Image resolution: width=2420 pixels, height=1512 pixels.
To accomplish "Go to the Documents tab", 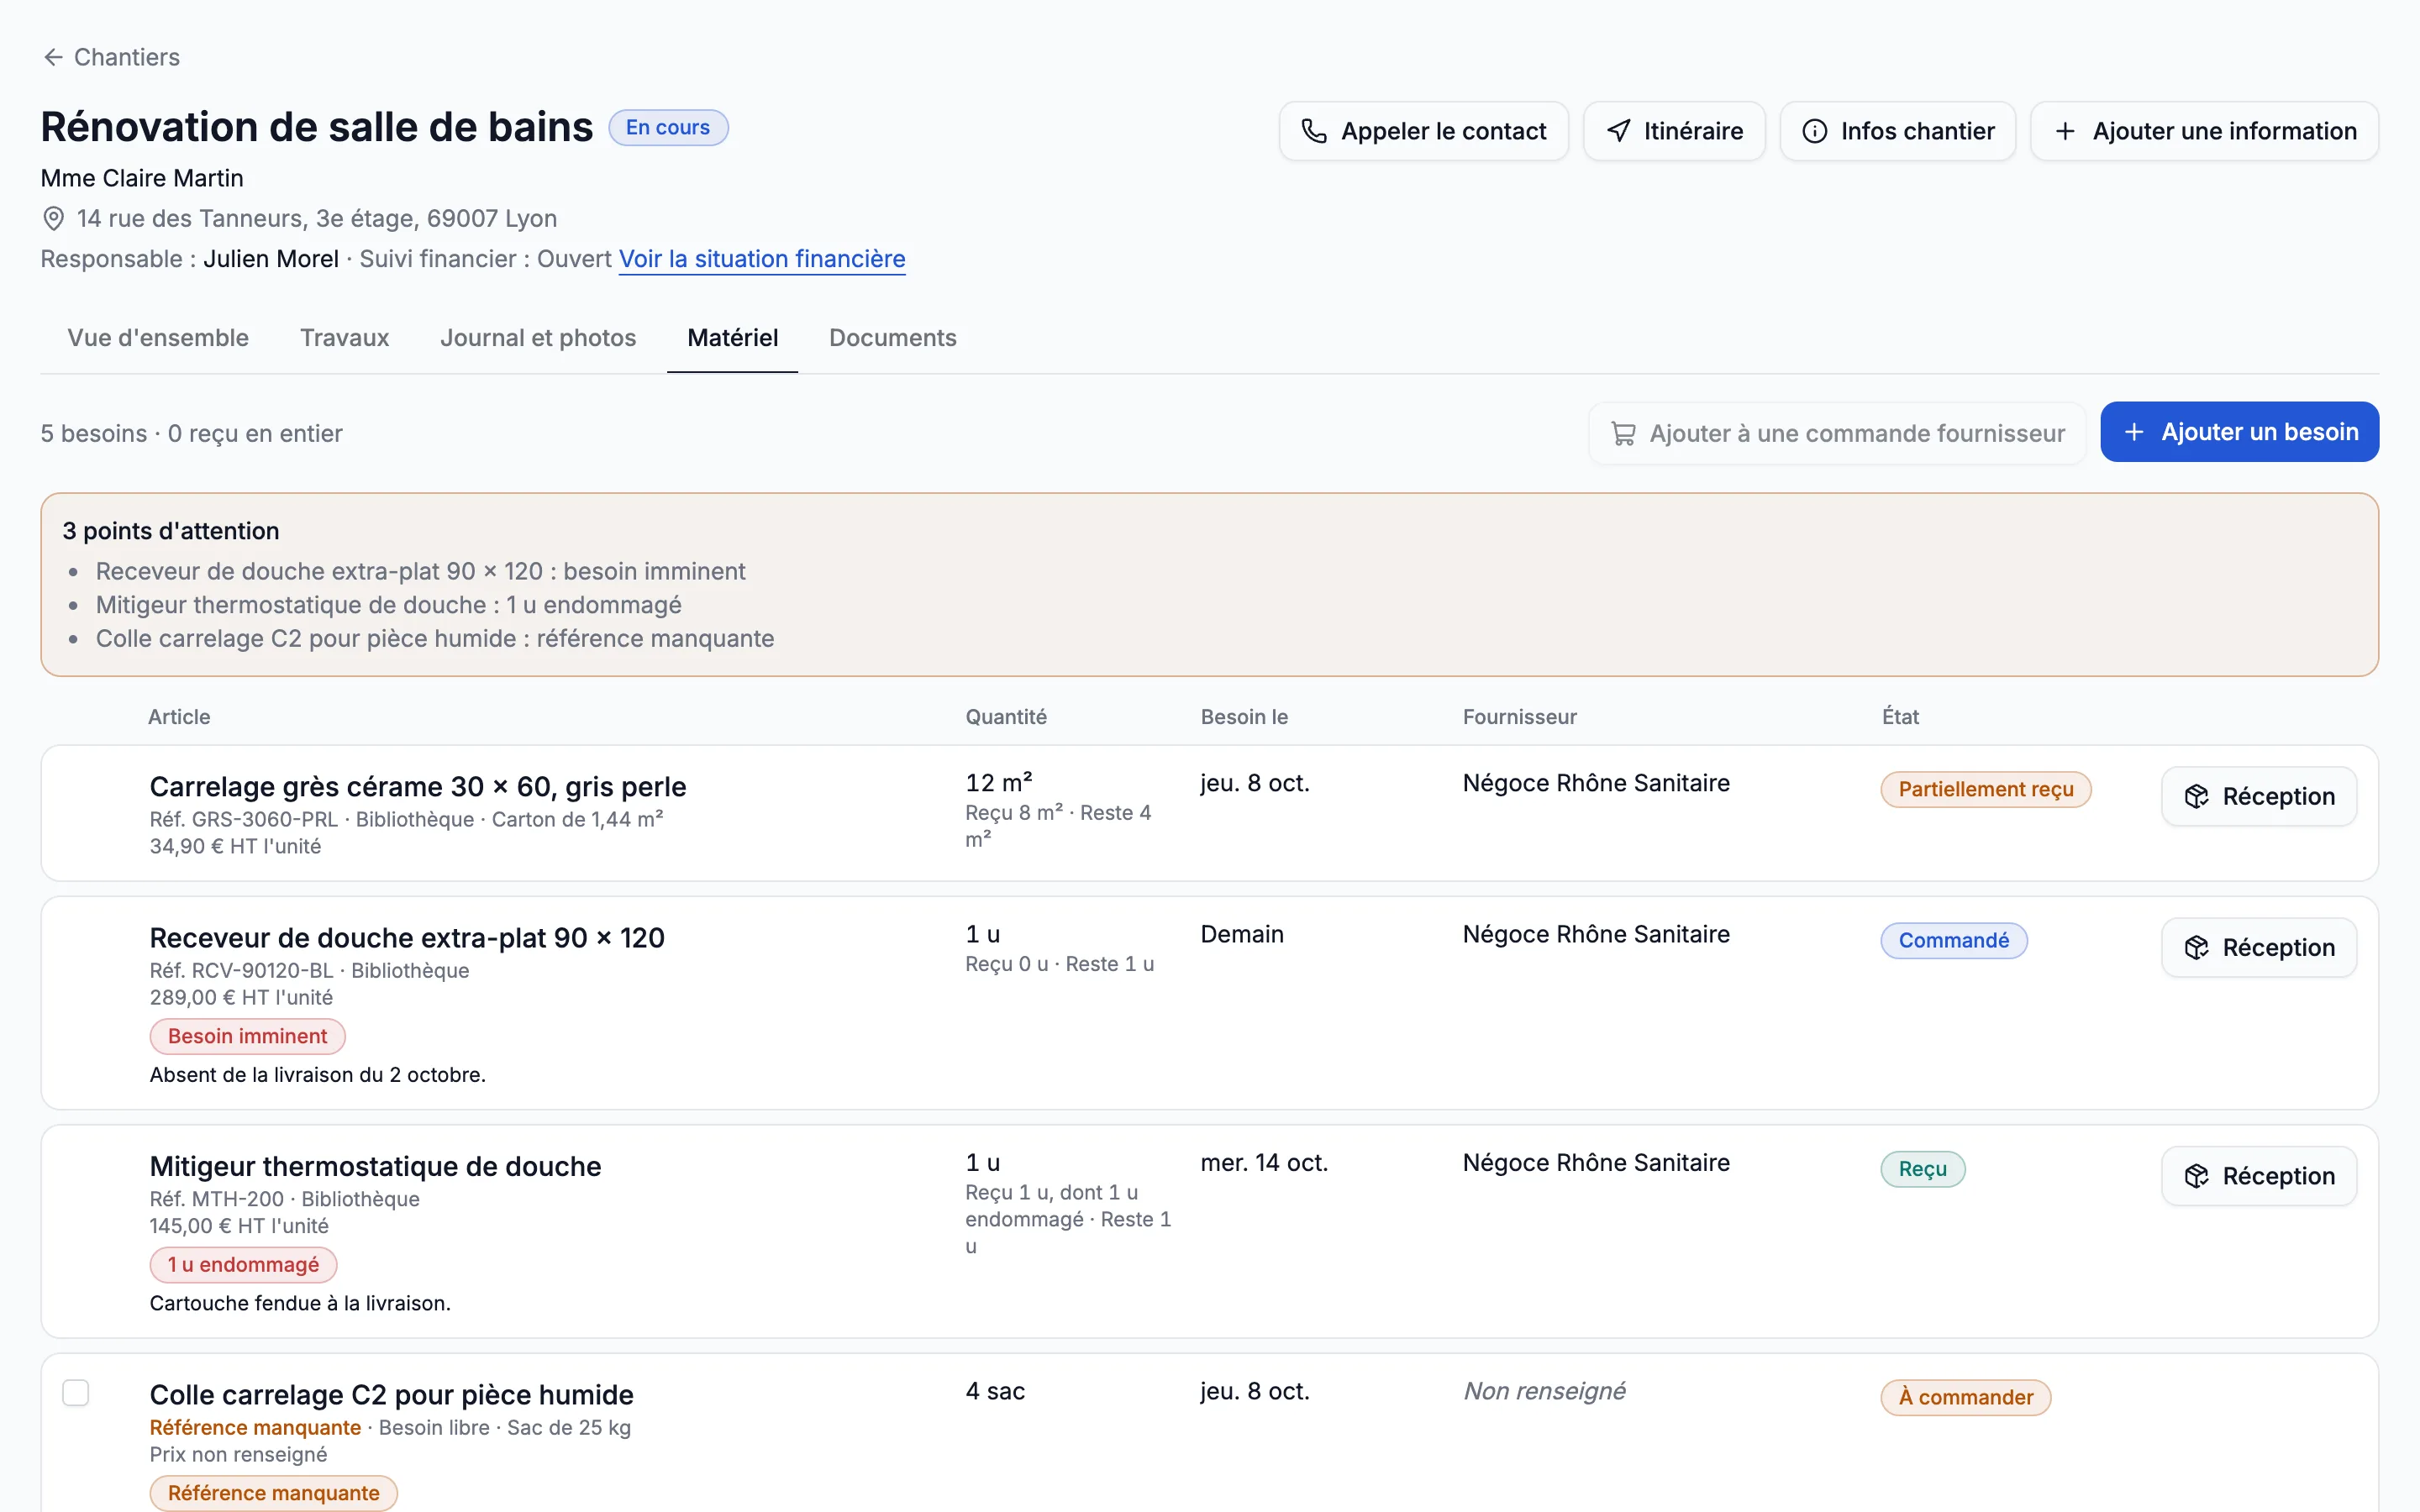I will tap(893, 338).
